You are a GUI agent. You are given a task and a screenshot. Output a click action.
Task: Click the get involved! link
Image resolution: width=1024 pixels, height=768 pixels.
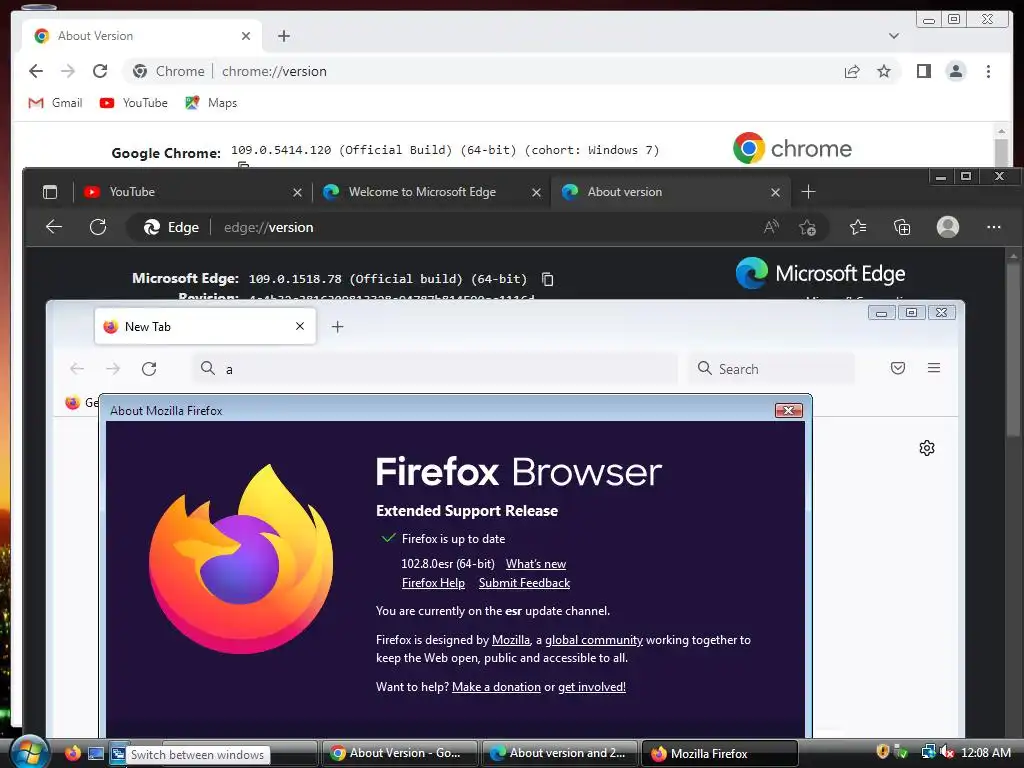coord(592,687)
